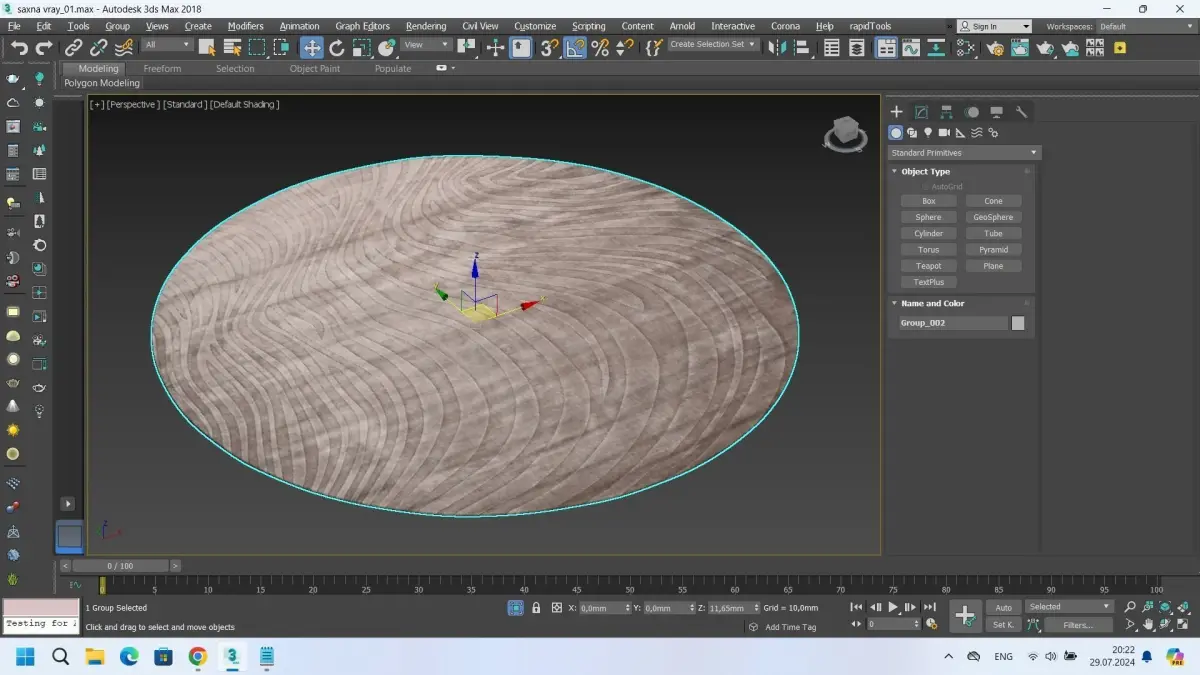
Task: Collapse the Object Type rollout
Action: click(x=925, y=172)
